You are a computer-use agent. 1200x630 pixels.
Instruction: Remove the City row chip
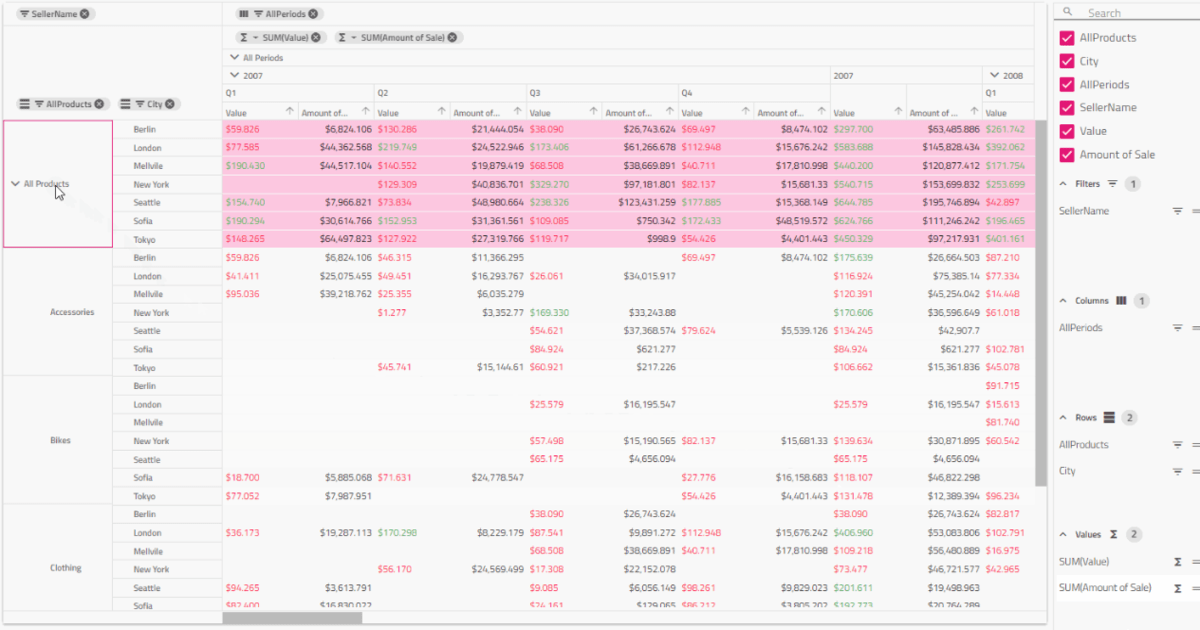tap(170, 104)
